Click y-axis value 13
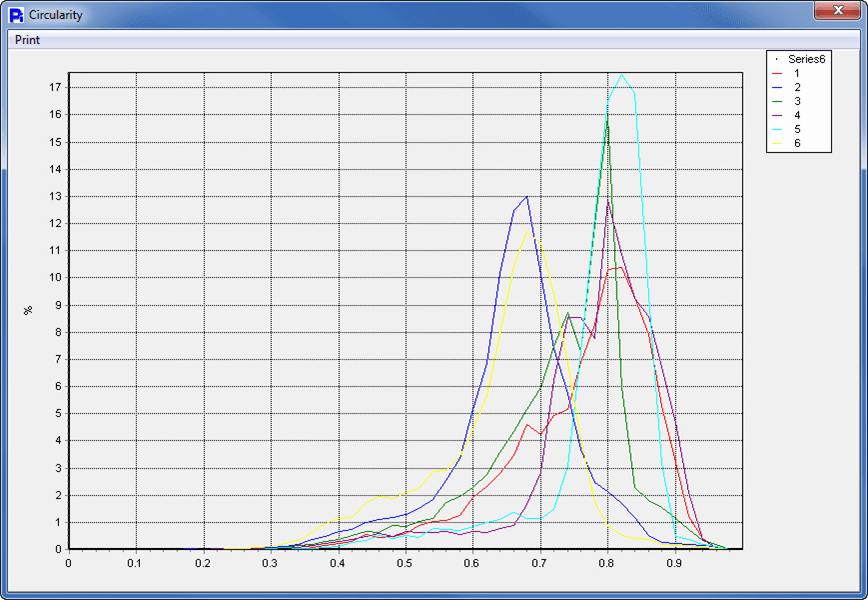 tap(55, 196)
